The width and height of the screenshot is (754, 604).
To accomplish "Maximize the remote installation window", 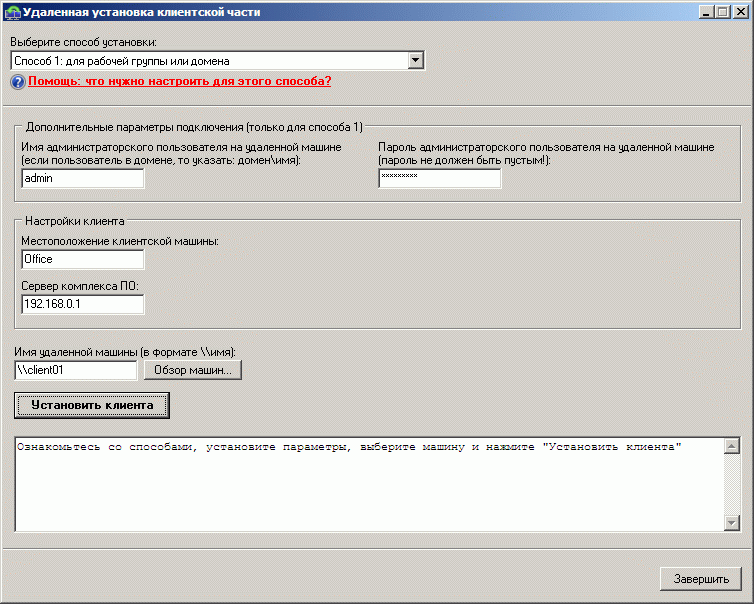I will point(722,11).
